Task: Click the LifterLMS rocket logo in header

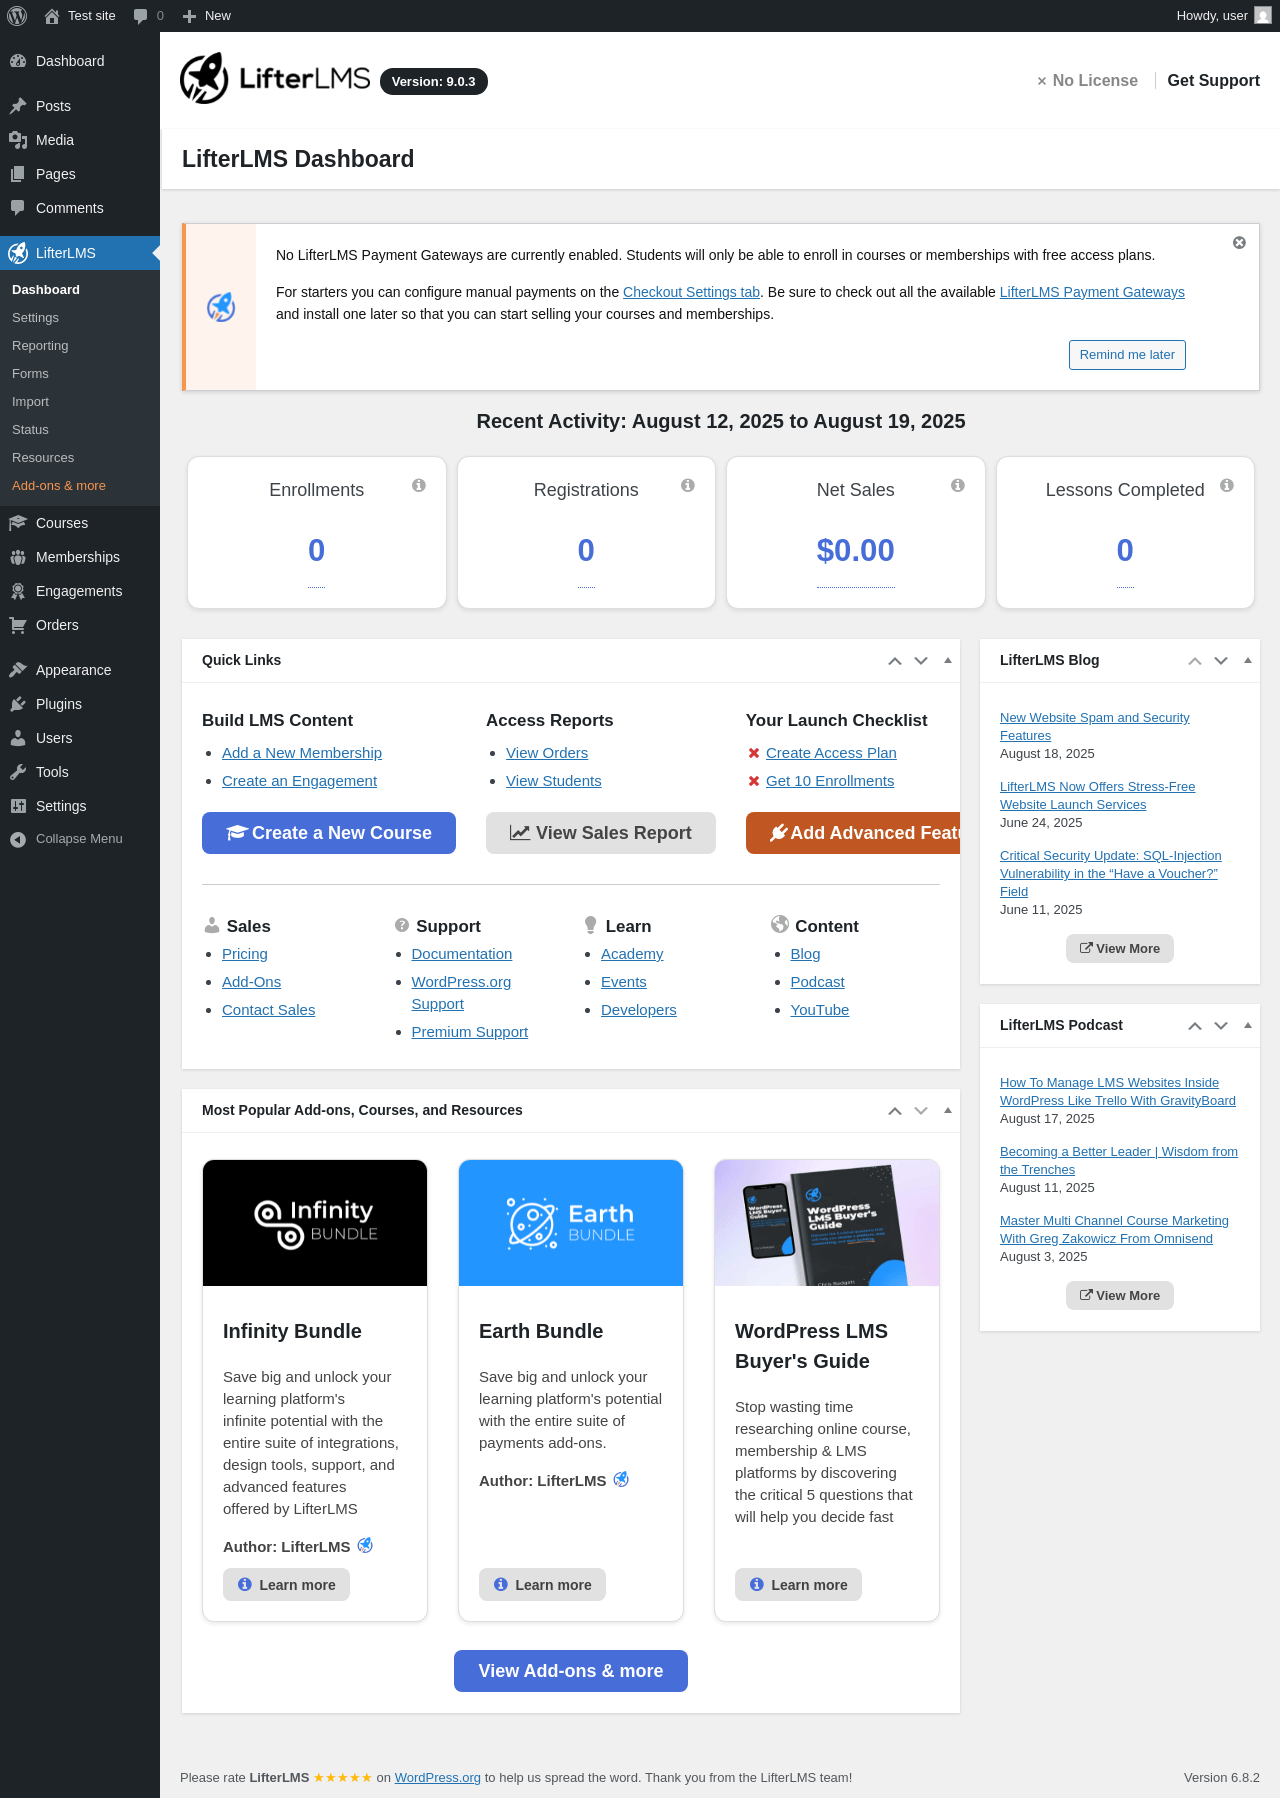Action: [204, 78]
